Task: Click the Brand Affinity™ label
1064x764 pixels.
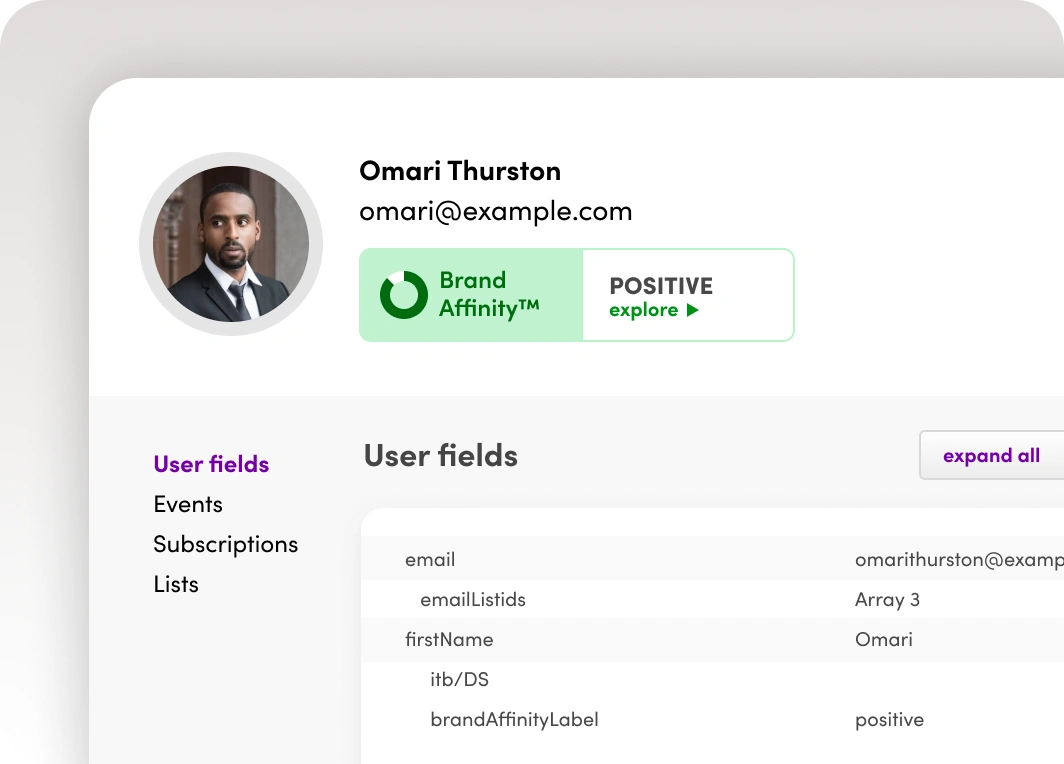Action: point(489,294)
